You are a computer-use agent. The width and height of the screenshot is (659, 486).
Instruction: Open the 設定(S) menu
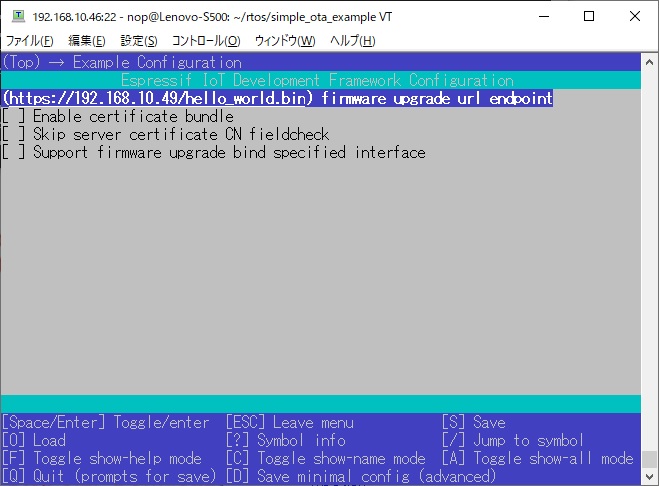click(139, 41)
